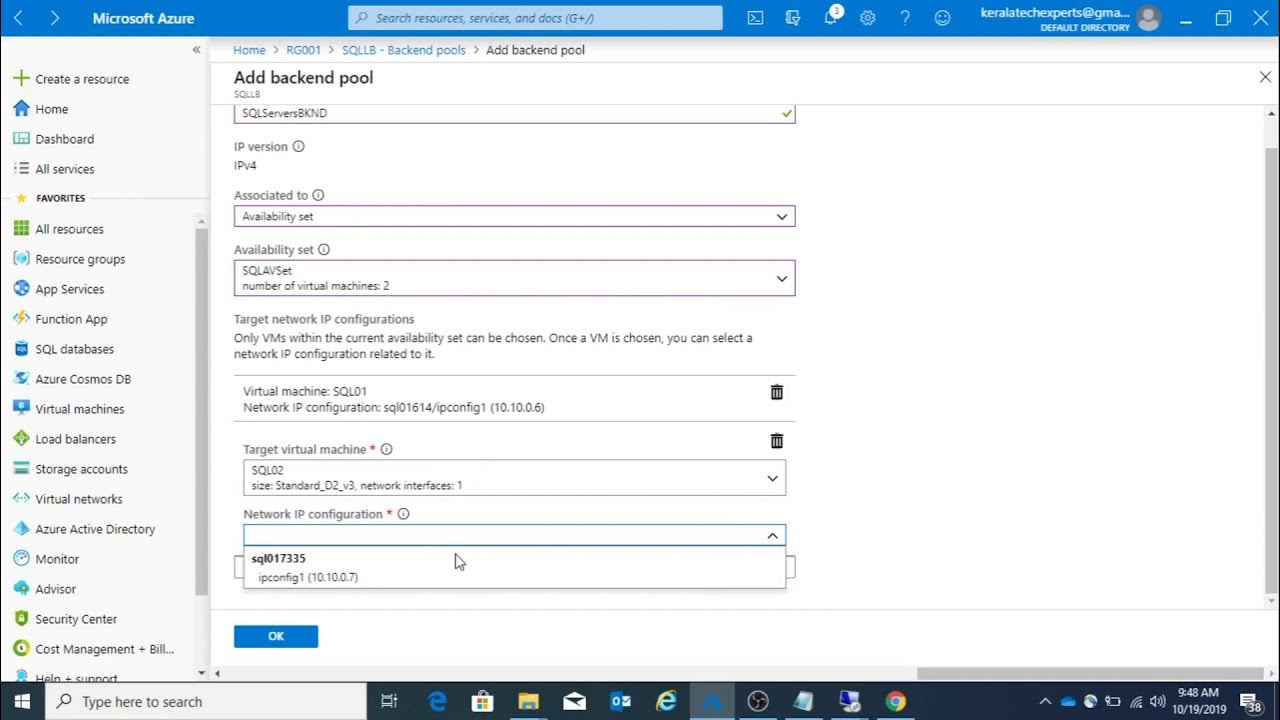Open the SQL02 target virtual machine dropdown

(x=514, y=477)
